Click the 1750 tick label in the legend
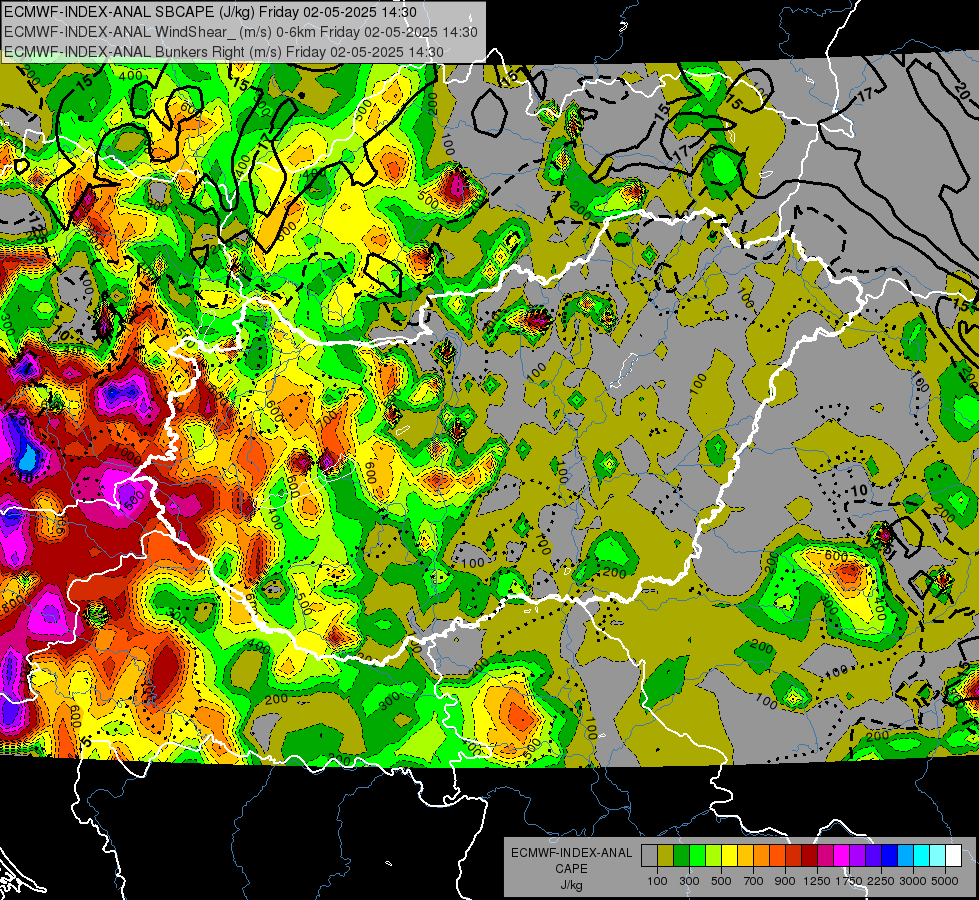 [849, 881]
